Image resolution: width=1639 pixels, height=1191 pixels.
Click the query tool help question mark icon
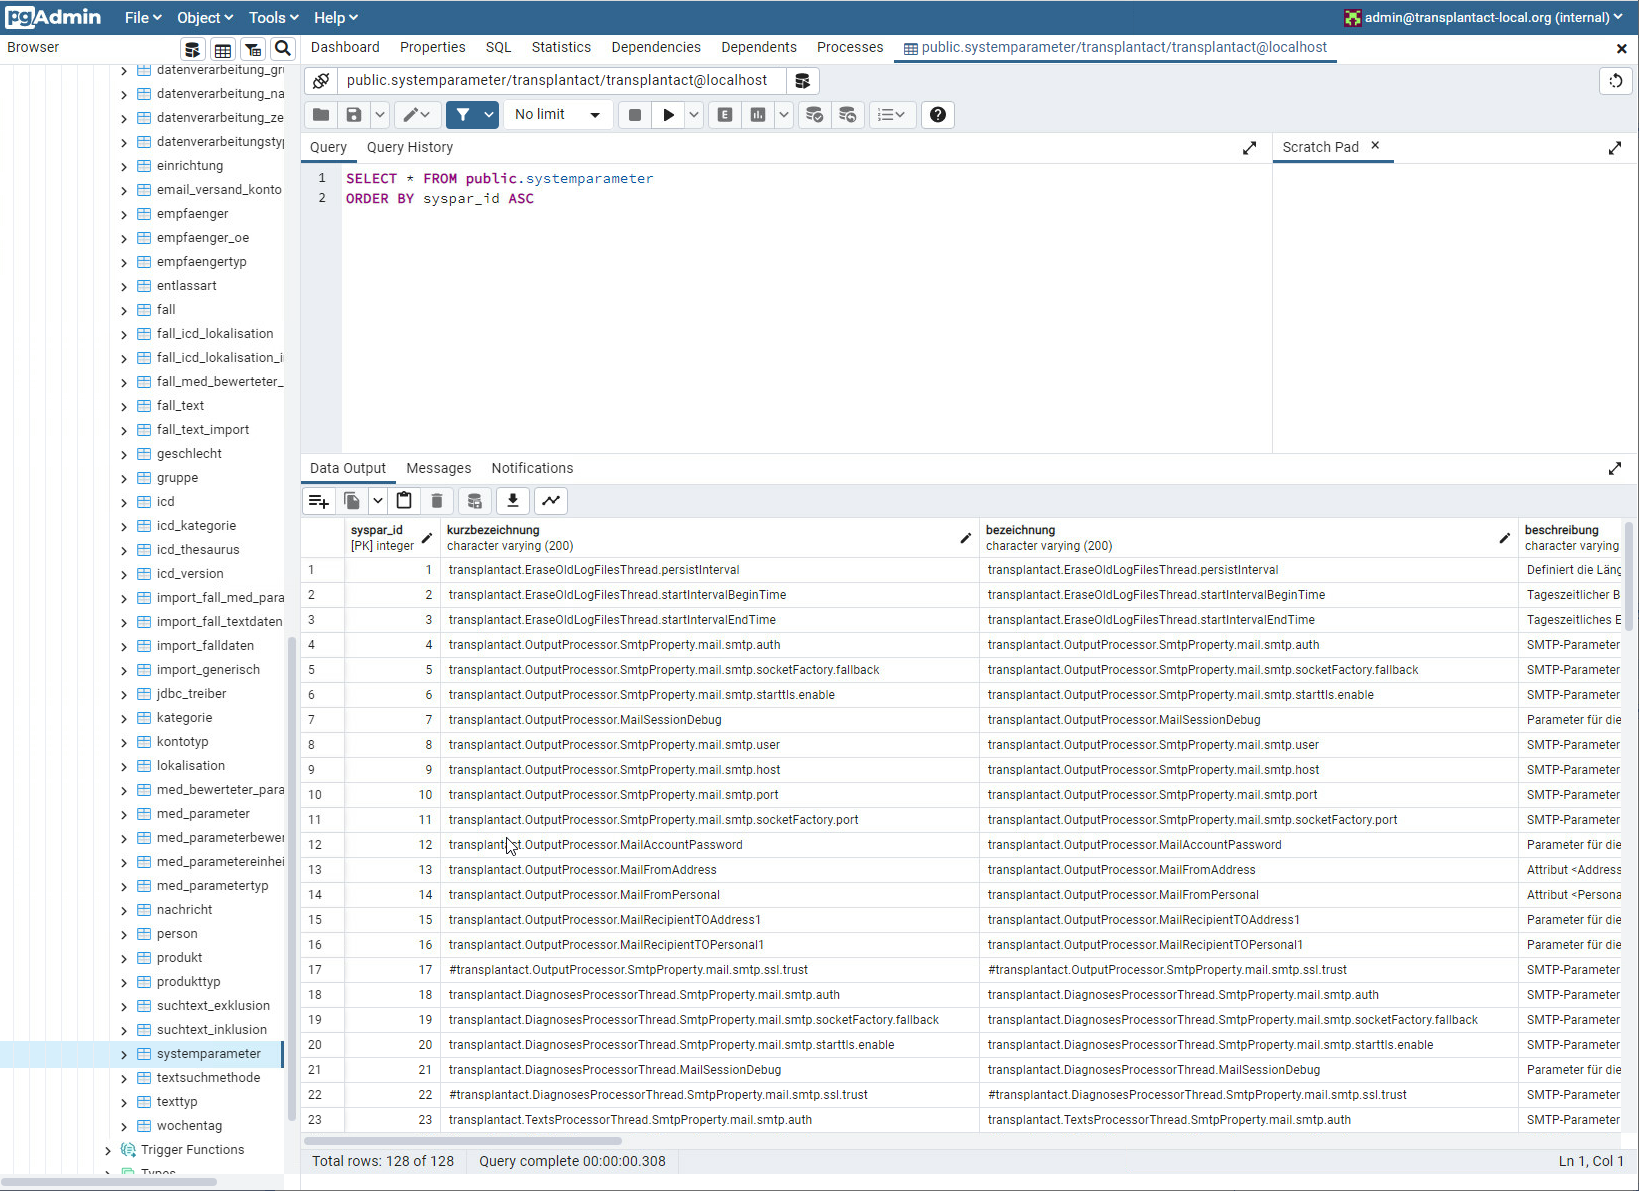pyautogui.click(x=937, y=115)
